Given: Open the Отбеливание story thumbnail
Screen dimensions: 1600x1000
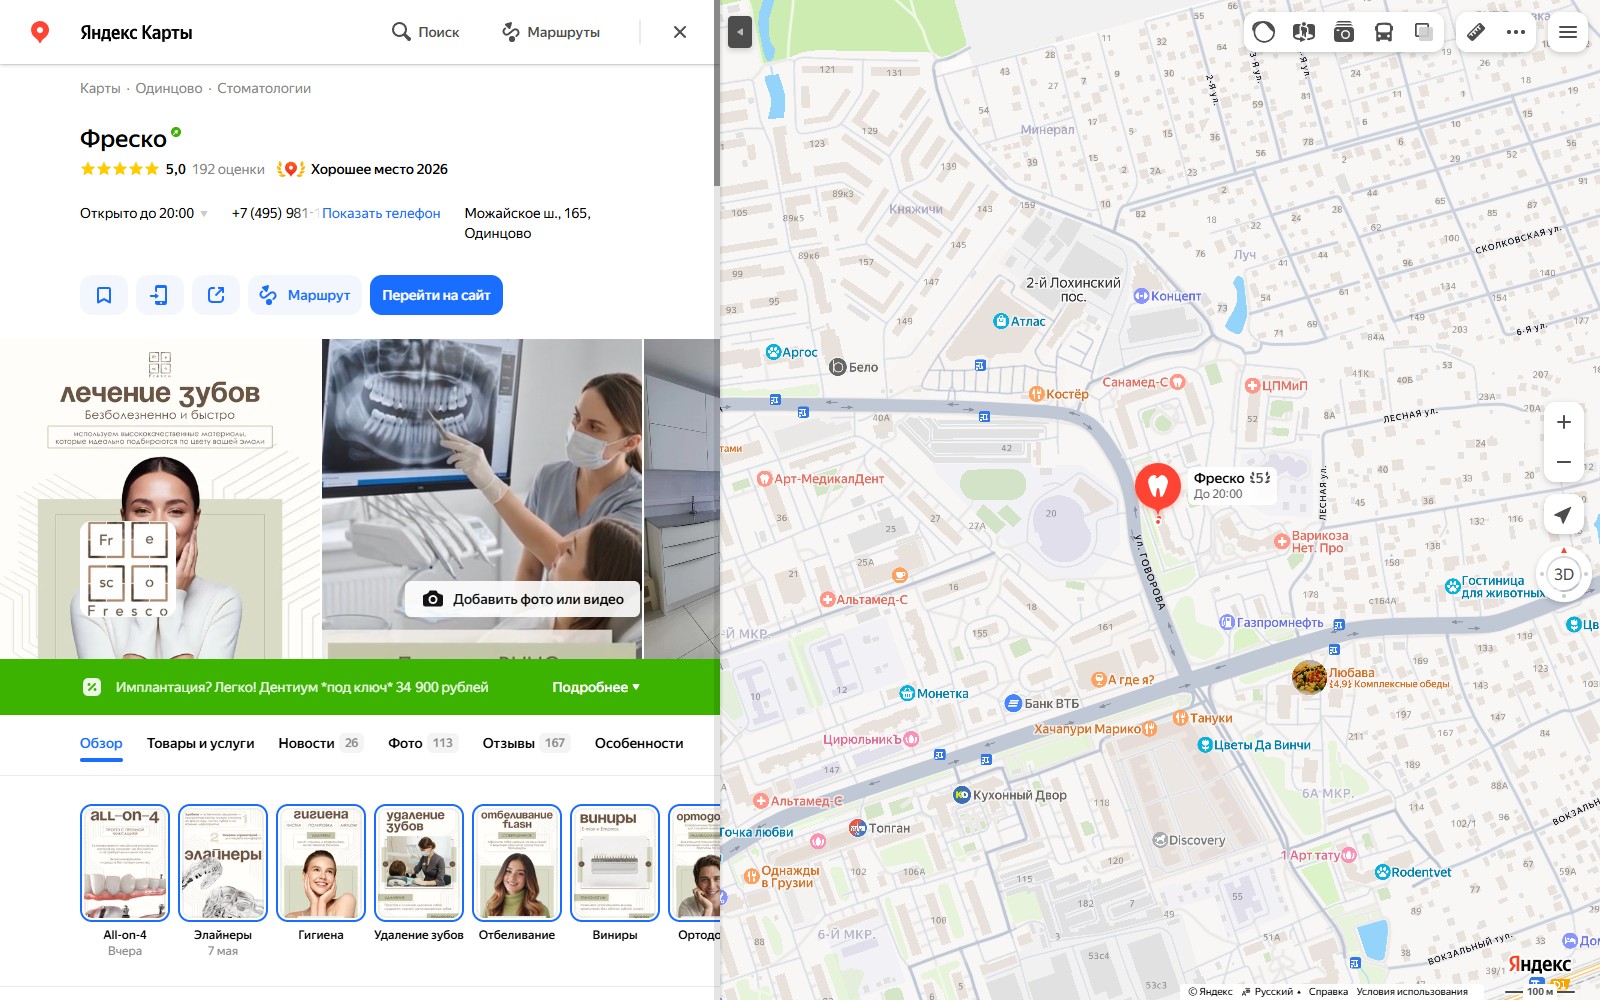Looking at the screenshot, I should pyautogui.click(x=517, y=862).
